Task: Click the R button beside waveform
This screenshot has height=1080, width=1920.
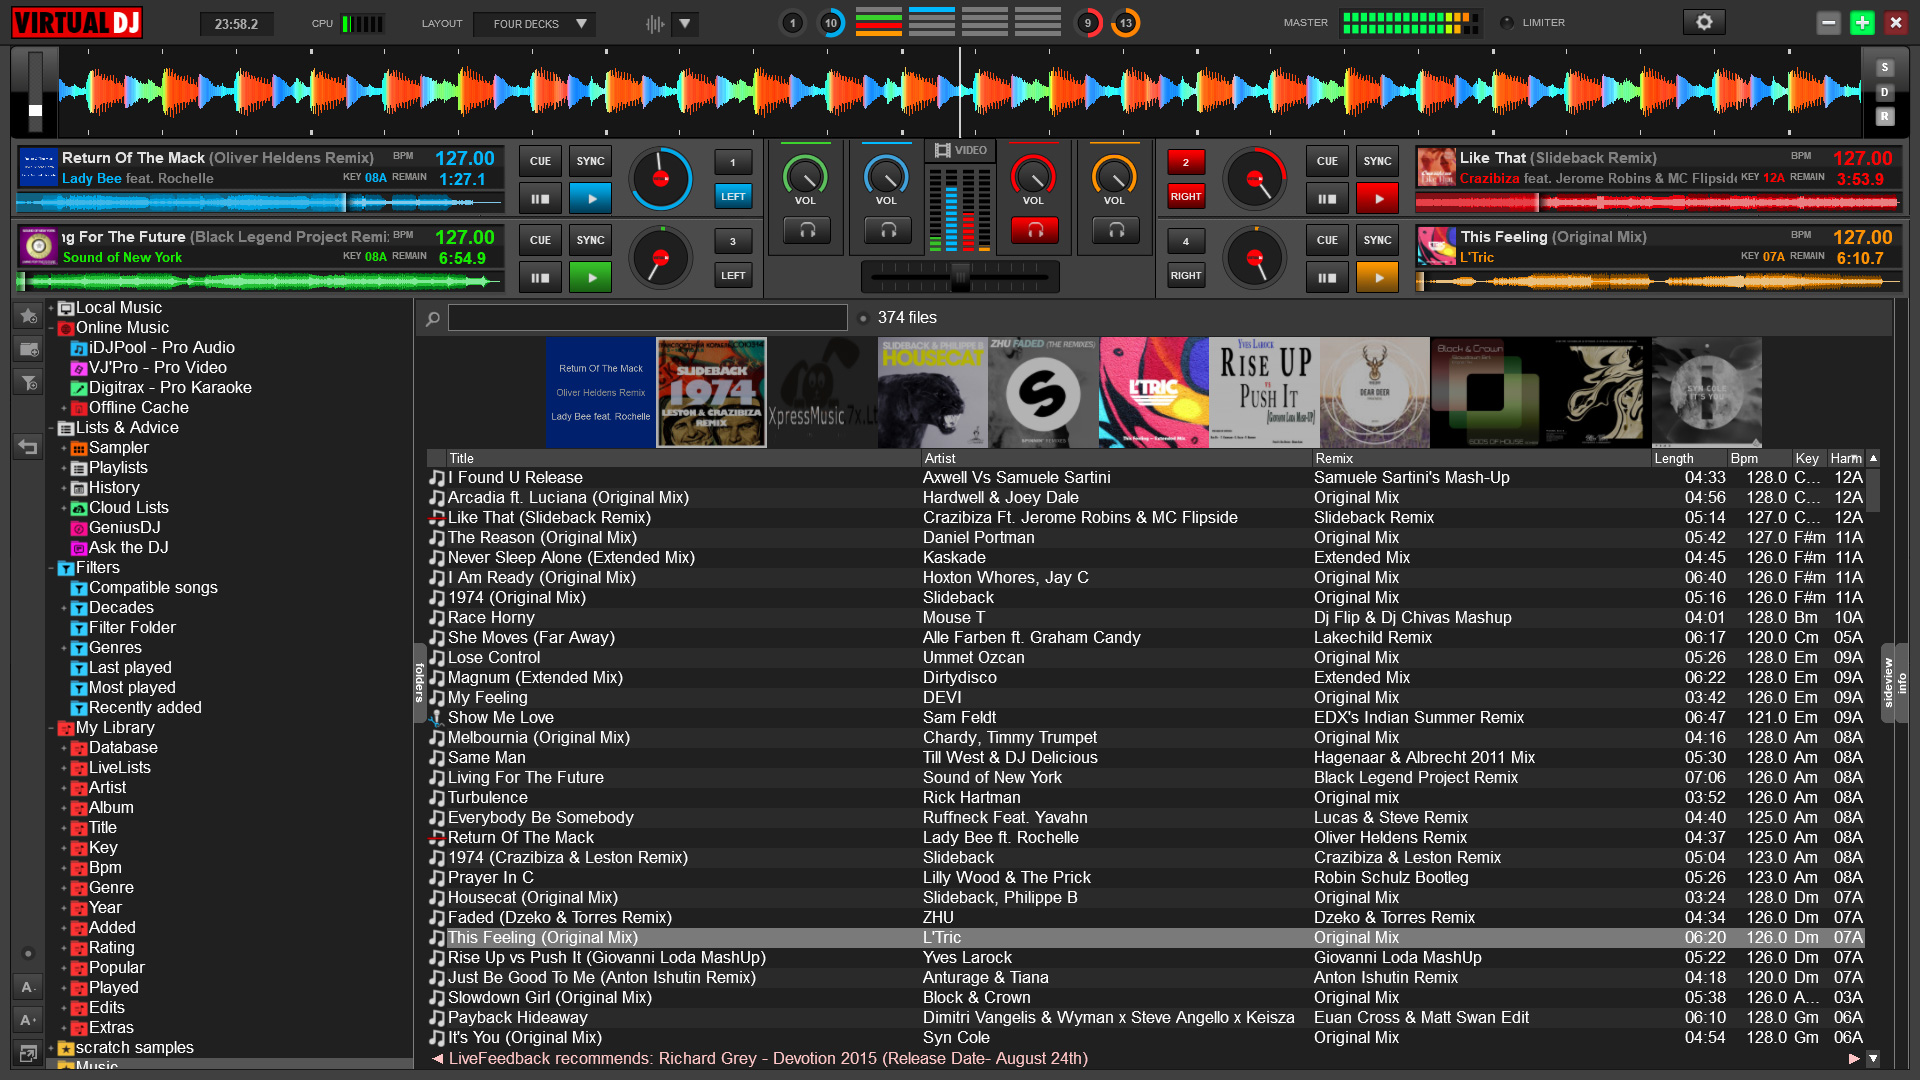Action: click(x=1884, y=116)
